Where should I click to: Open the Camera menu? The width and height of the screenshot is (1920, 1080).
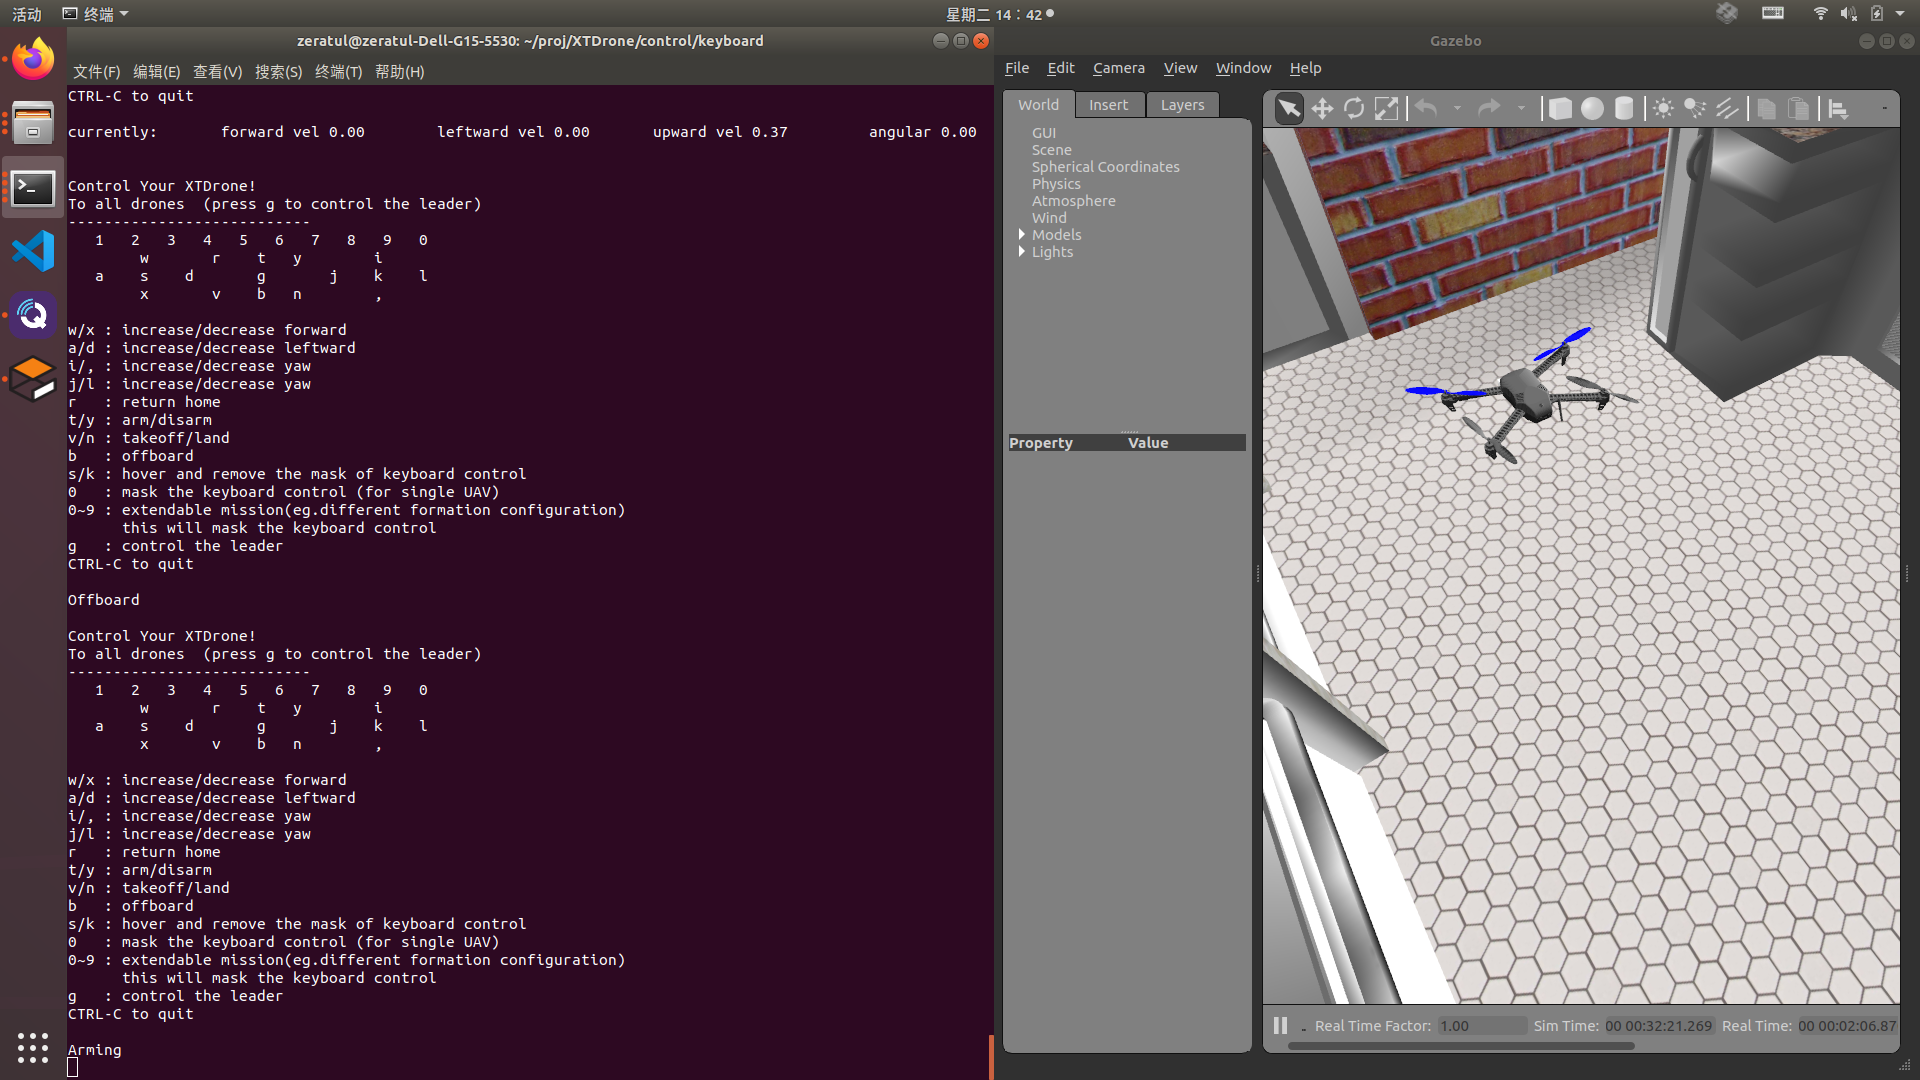click(1118, 68)
